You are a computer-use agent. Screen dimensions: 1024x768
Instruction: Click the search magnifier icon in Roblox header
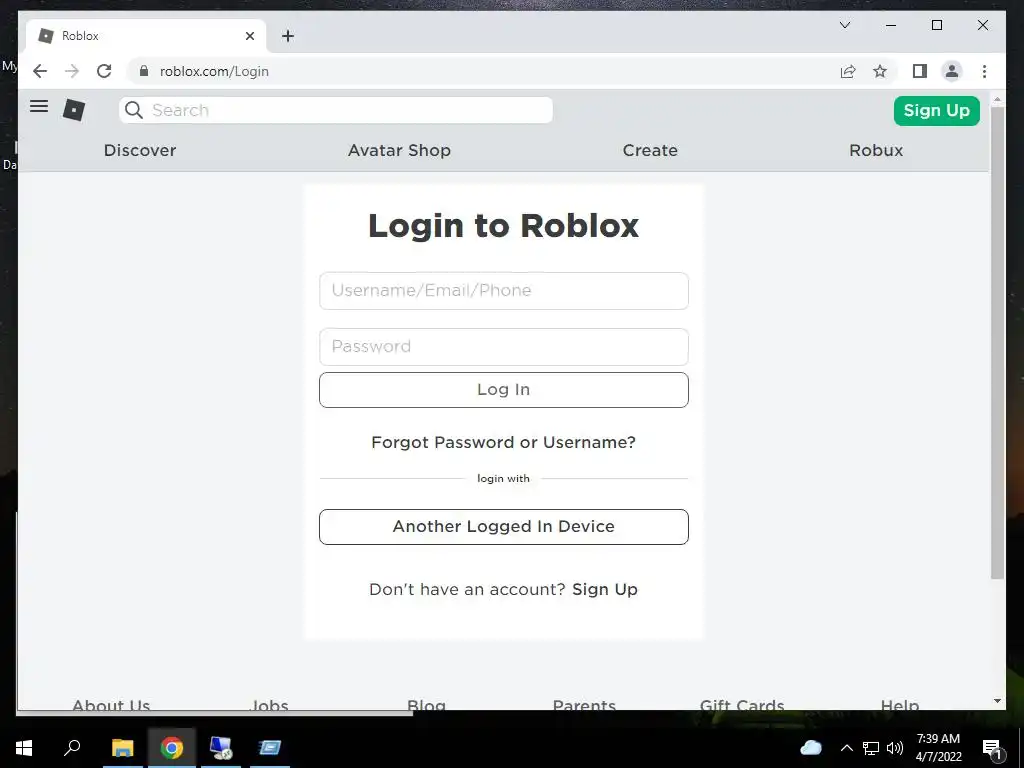pos(134,110)
